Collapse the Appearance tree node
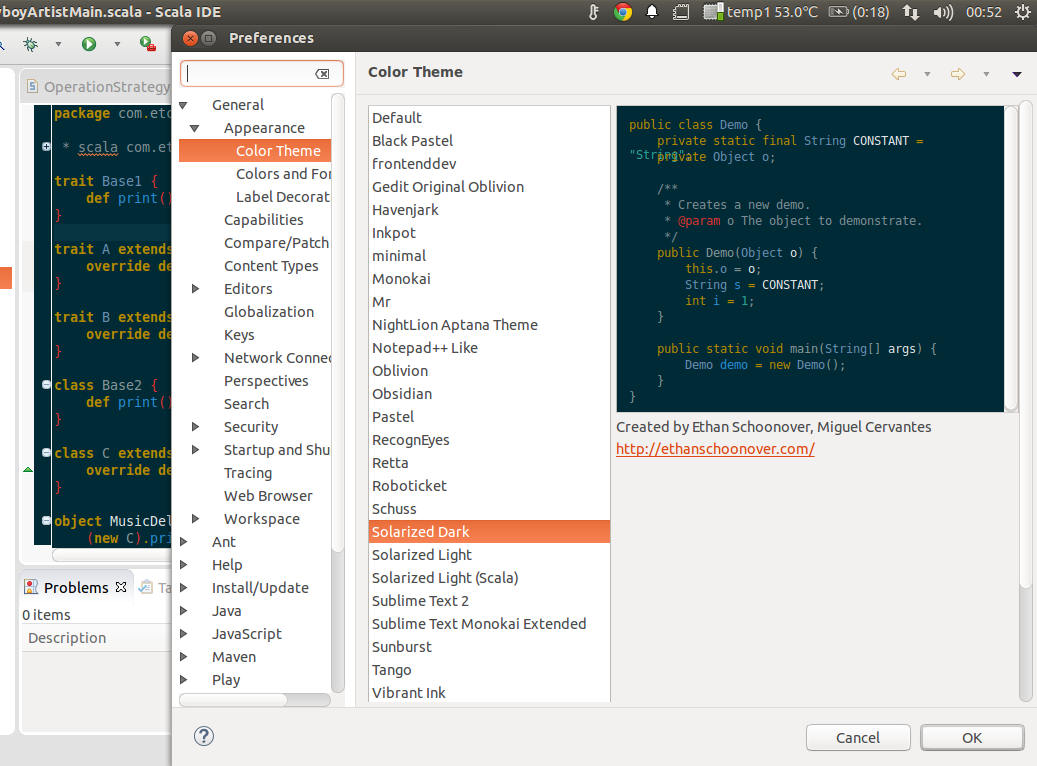1037x766 pixels. click(194, 128)
